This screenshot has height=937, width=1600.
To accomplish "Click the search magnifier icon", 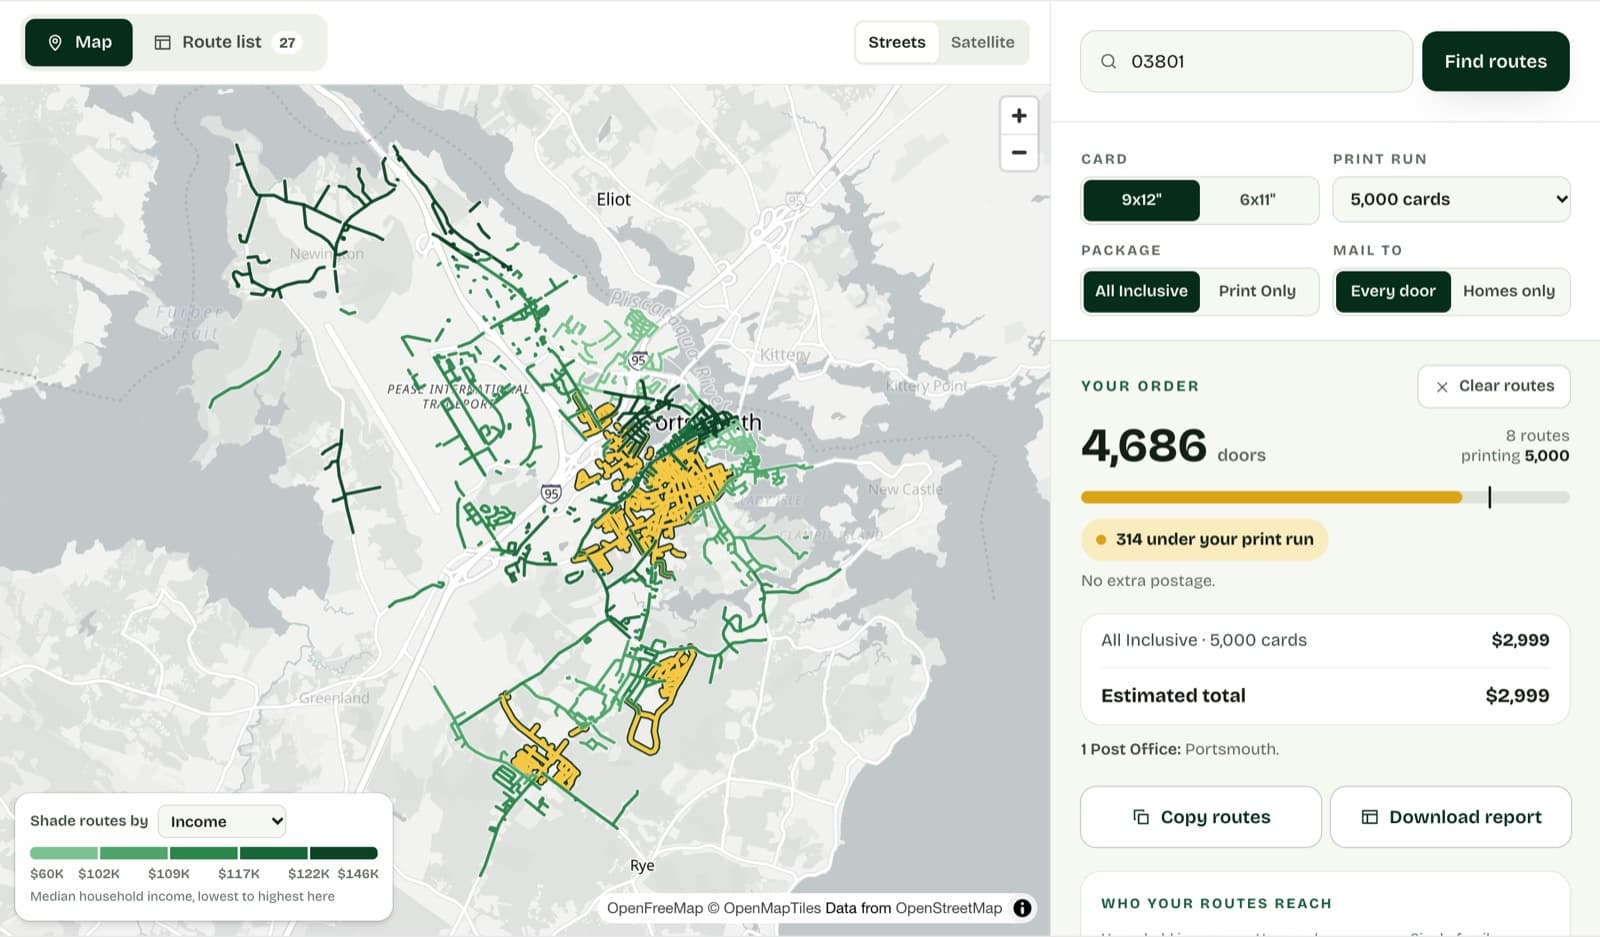I will (x=1108, y=61).
